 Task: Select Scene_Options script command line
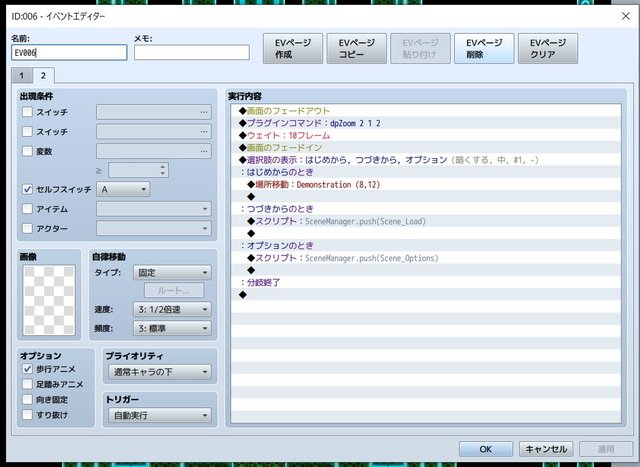426,258
